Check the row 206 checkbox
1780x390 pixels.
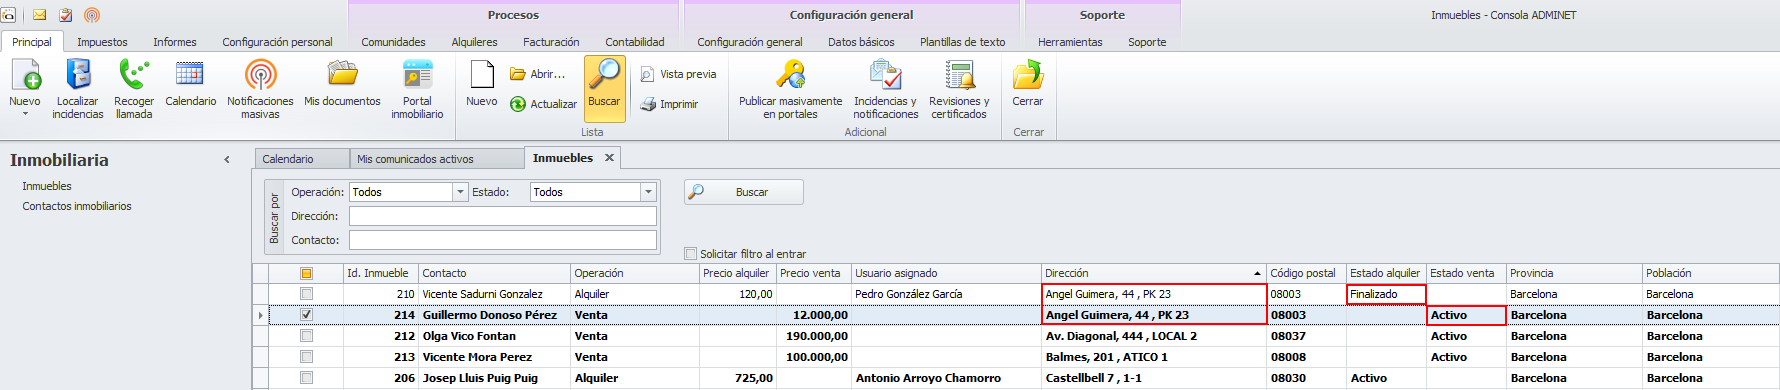pyautogui.click(x=306, y=378)
